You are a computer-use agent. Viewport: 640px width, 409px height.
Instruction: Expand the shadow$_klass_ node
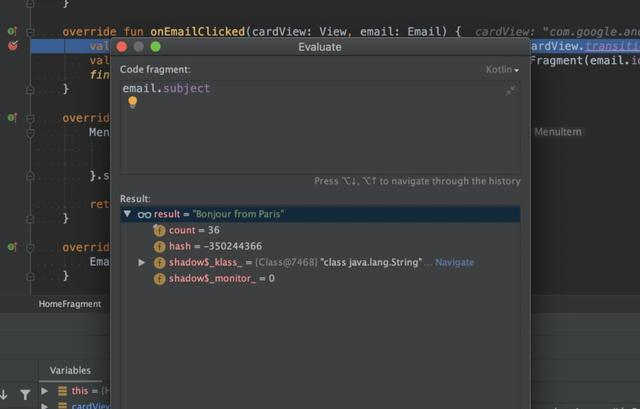pos(142,262)
